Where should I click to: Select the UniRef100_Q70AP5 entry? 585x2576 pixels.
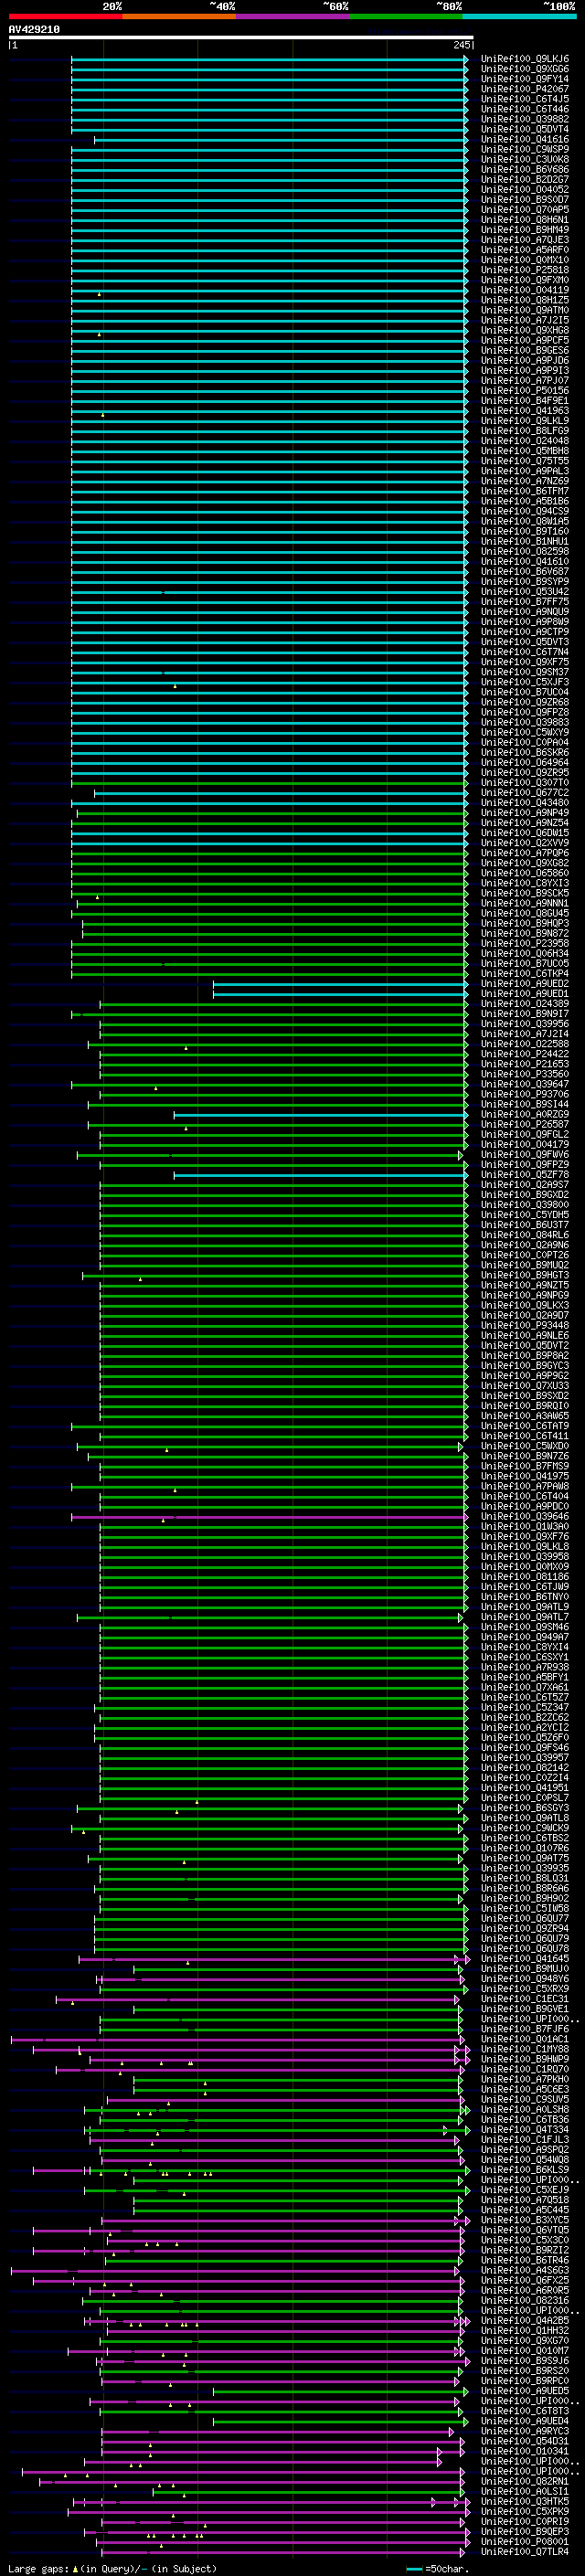[525, 210]
